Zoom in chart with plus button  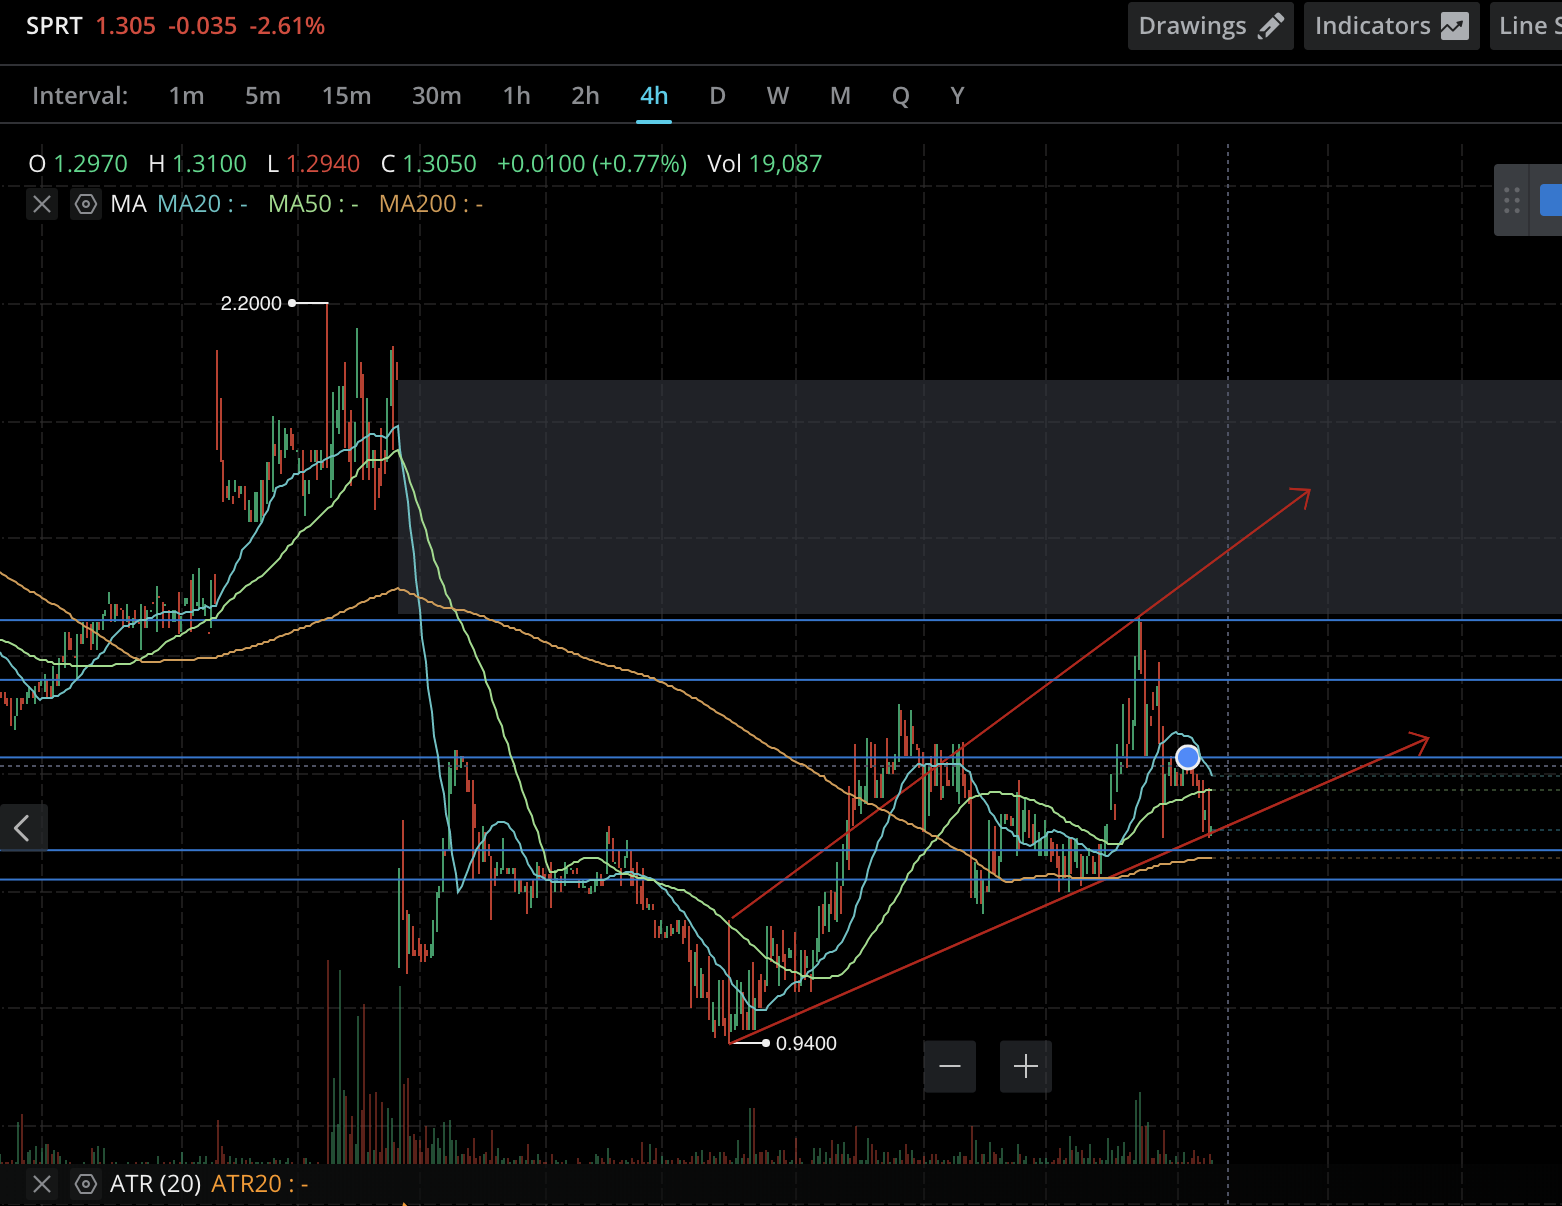coord(1026,1067)
